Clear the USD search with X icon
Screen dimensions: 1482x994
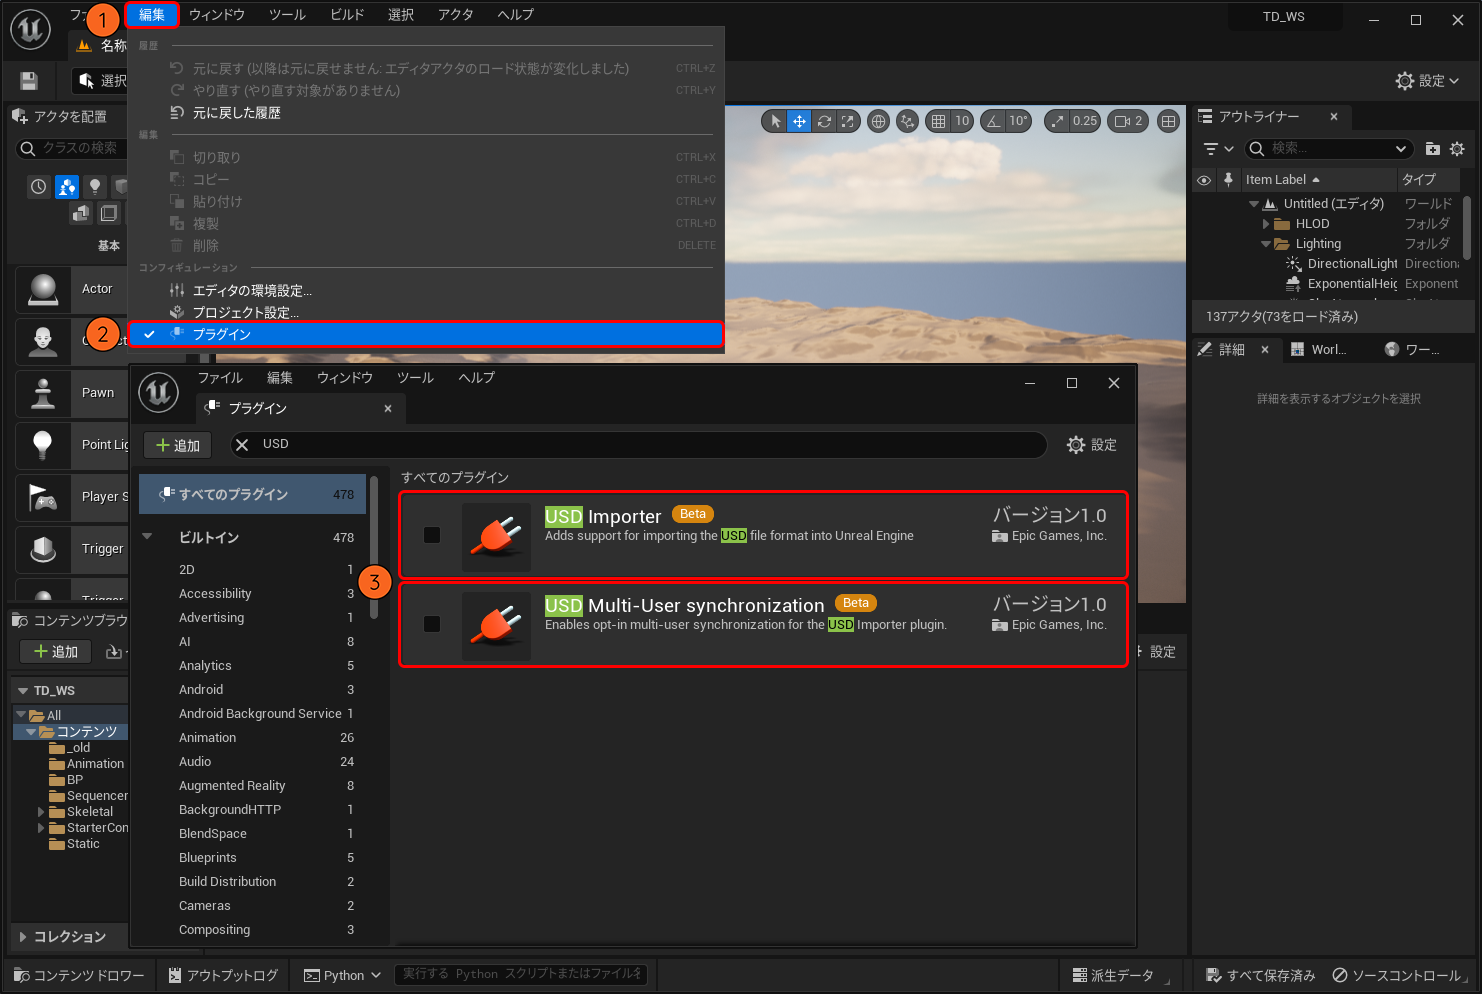point(242,445)
